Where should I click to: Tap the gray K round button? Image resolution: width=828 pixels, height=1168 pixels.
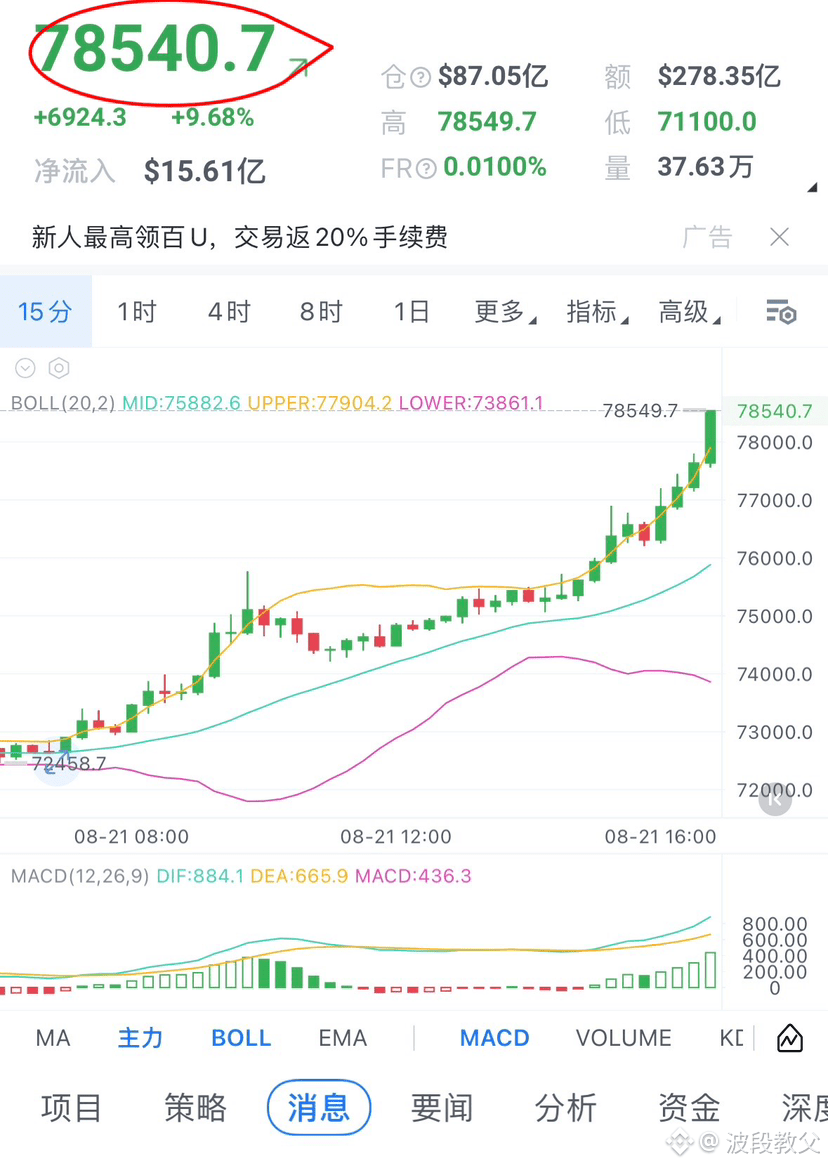click(775, 799)
